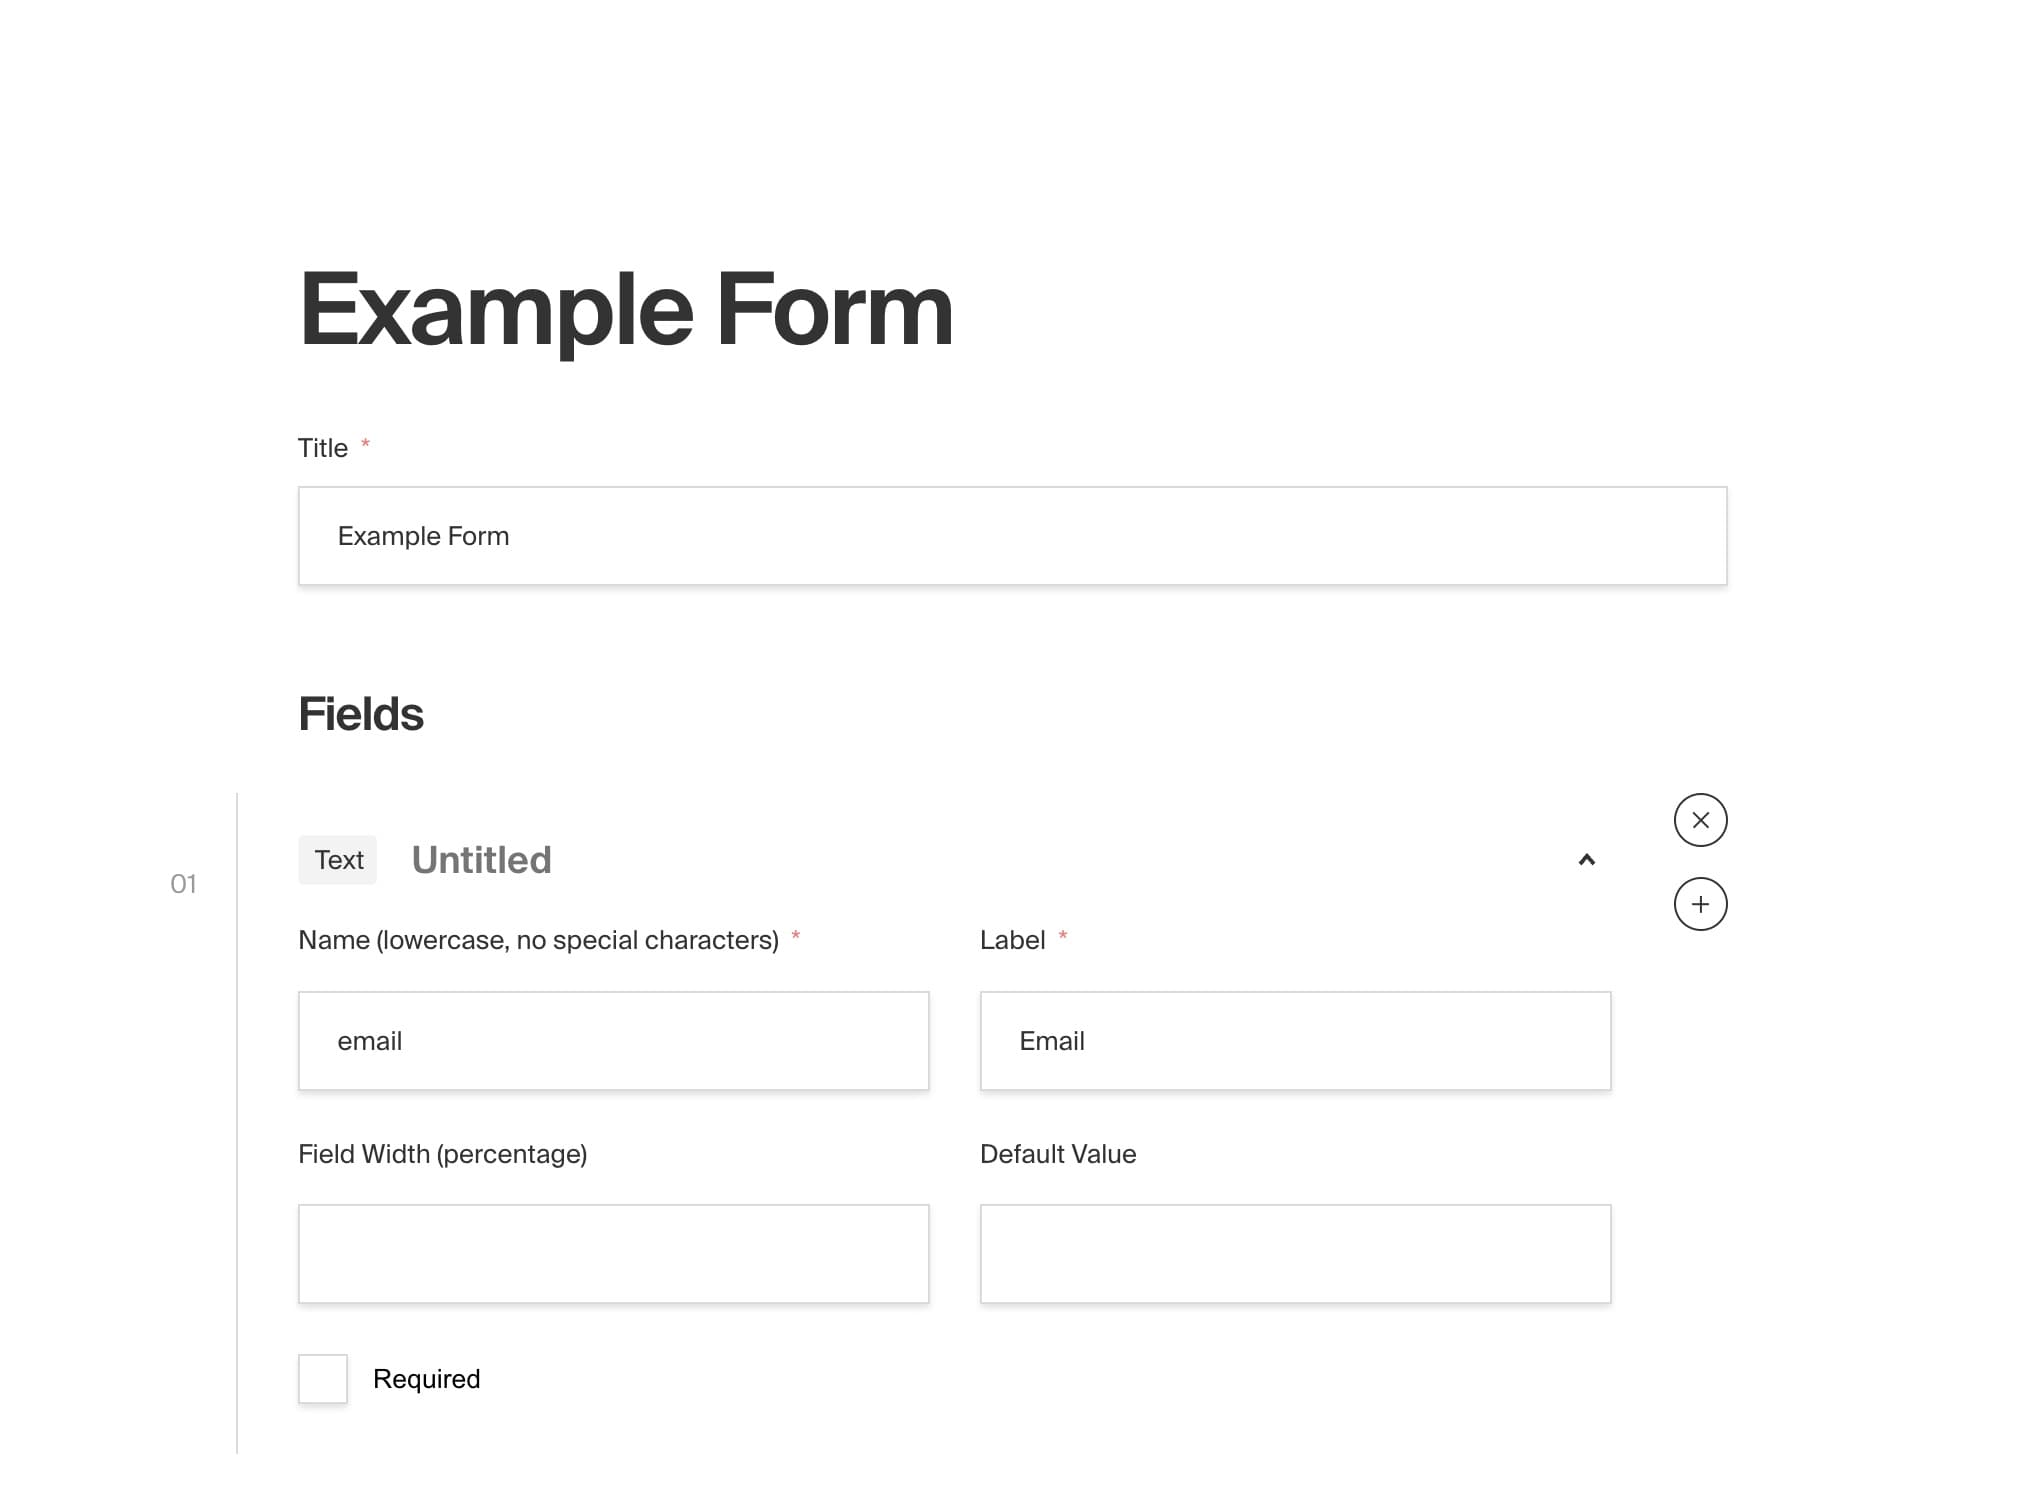Click the 01 field index number
The image size is (2026, 1498).
[x=184, y=883]
